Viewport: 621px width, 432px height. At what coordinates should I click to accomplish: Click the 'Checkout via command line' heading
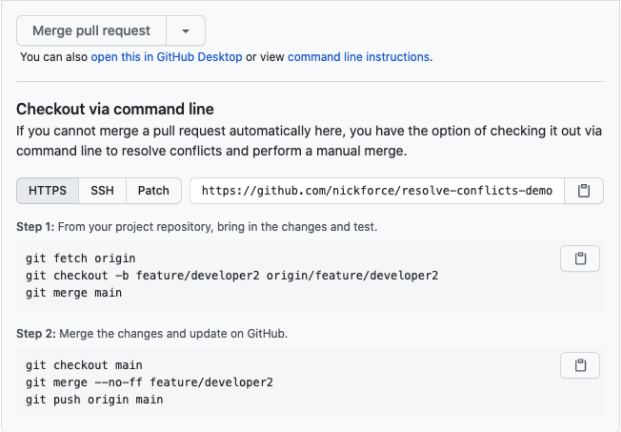(x=115, y=109)
